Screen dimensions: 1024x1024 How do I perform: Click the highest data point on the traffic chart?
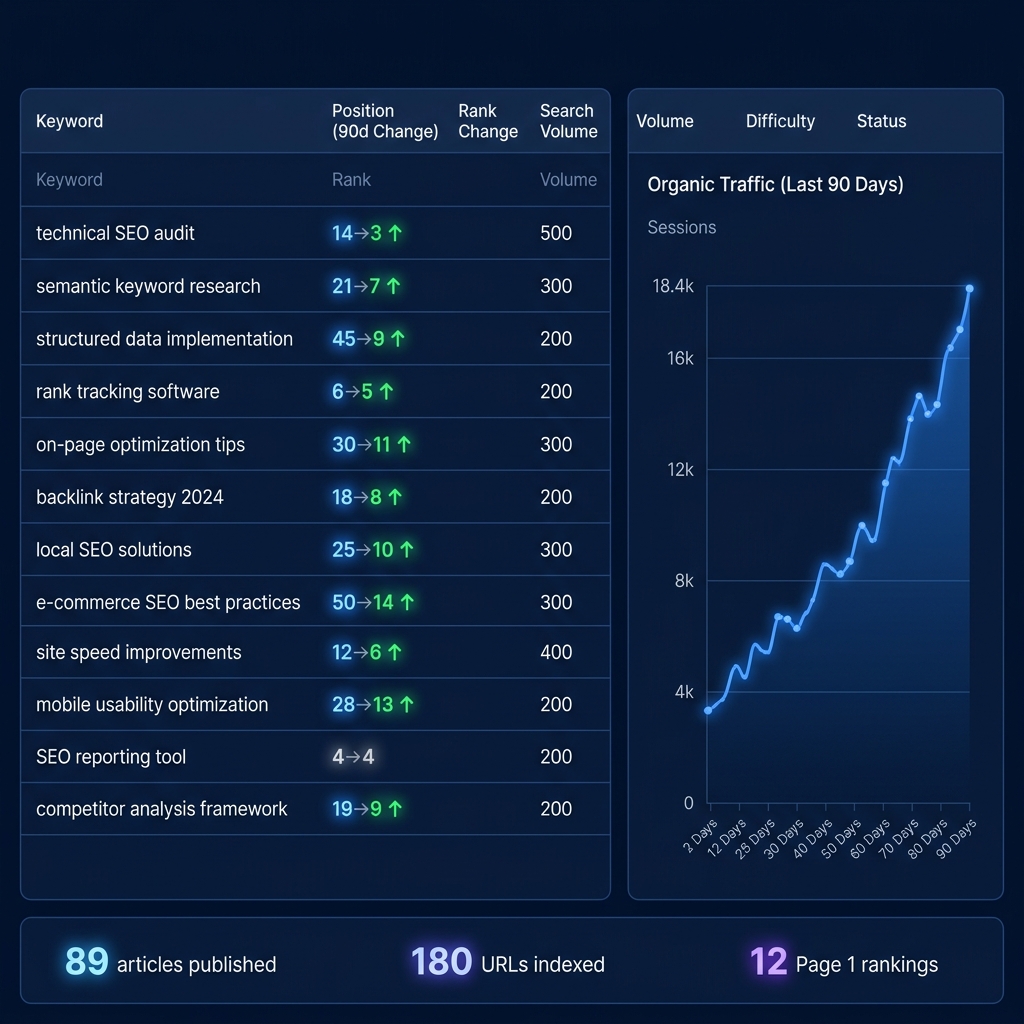click(968, 289)
